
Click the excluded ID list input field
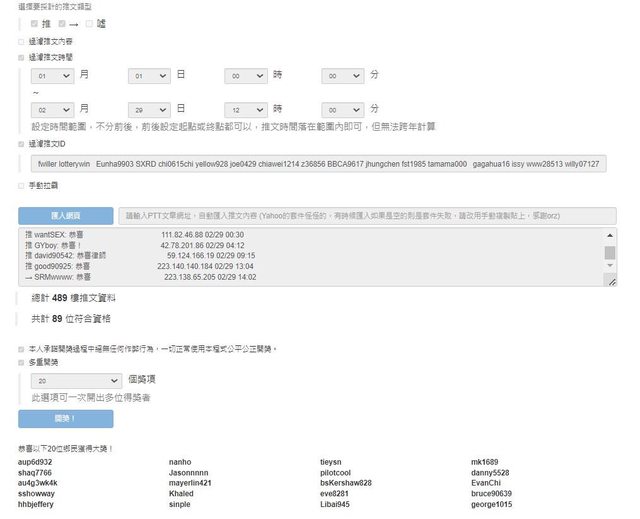pyautogui.click(x=318, y=163)
